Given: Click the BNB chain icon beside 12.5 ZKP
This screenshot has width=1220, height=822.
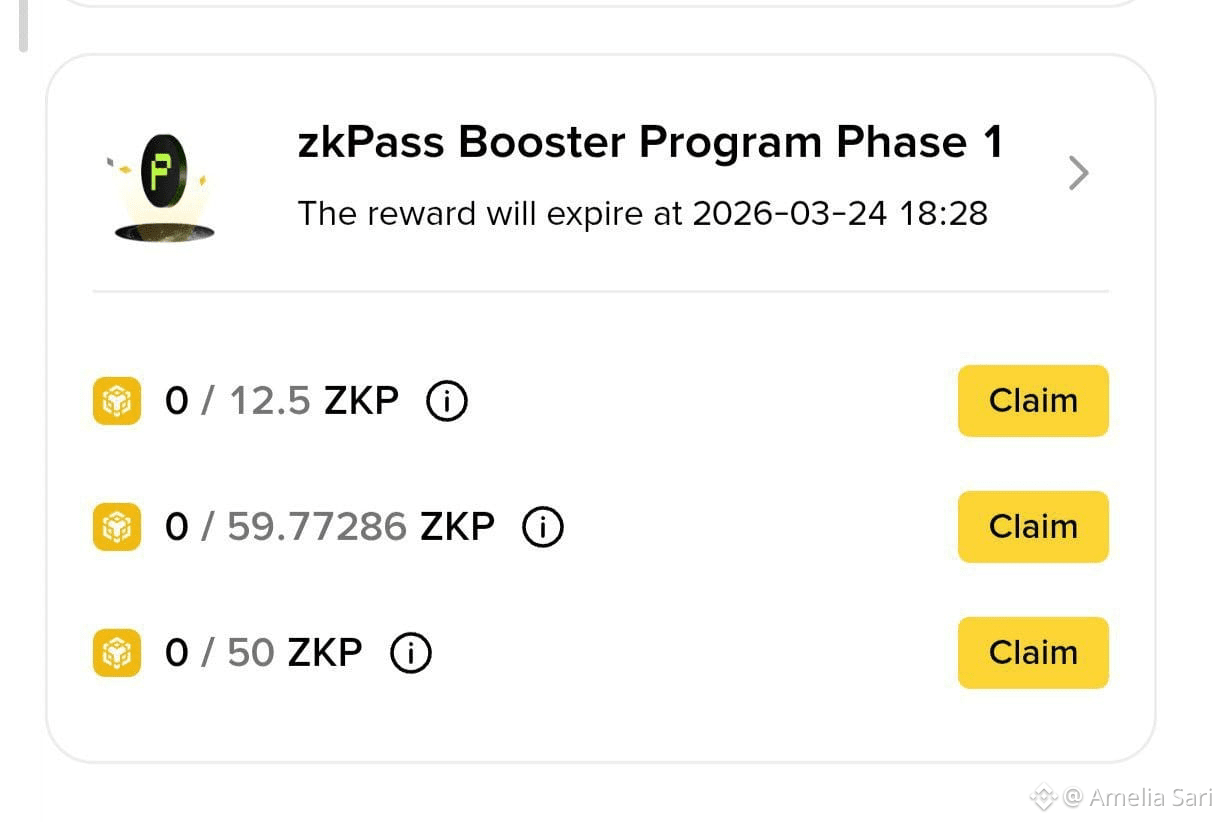Looking at the screenshot, I should 117,401.
